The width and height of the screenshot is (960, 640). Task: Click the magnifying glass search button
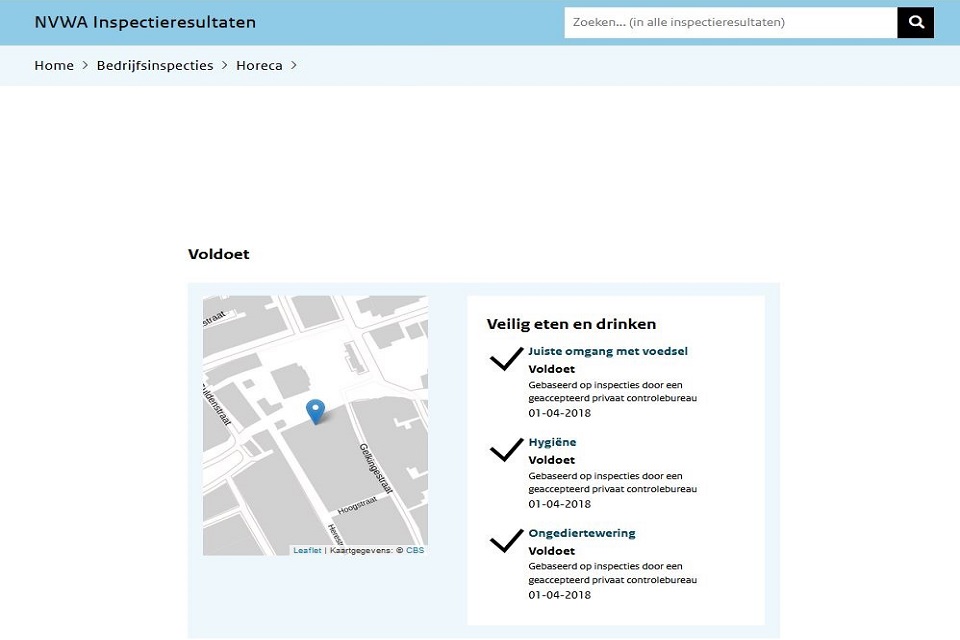pos(915,22)
